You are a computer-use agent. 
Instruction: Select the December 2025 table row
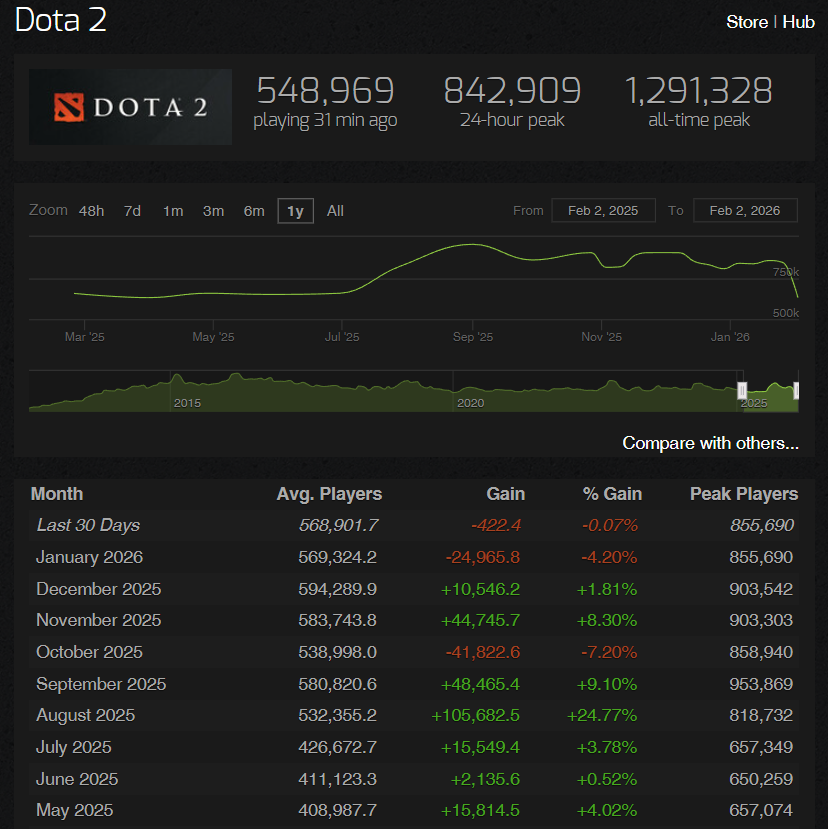(x=414, y=588)
